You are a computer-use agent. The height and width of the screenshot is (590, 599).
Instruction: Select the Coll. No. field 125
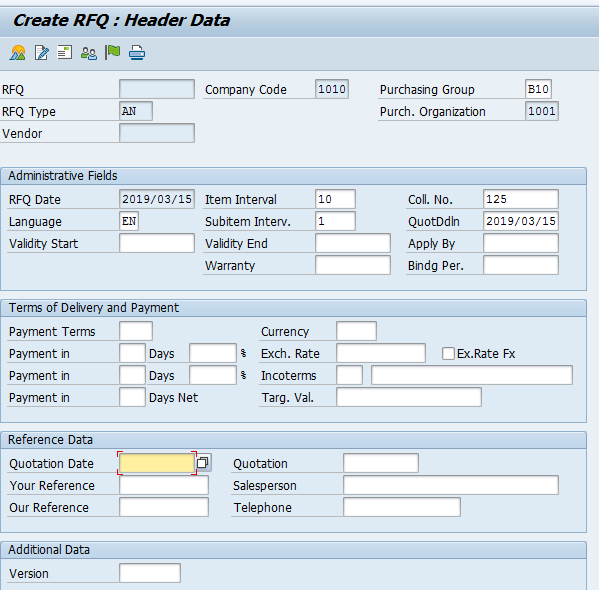(520, 199)
